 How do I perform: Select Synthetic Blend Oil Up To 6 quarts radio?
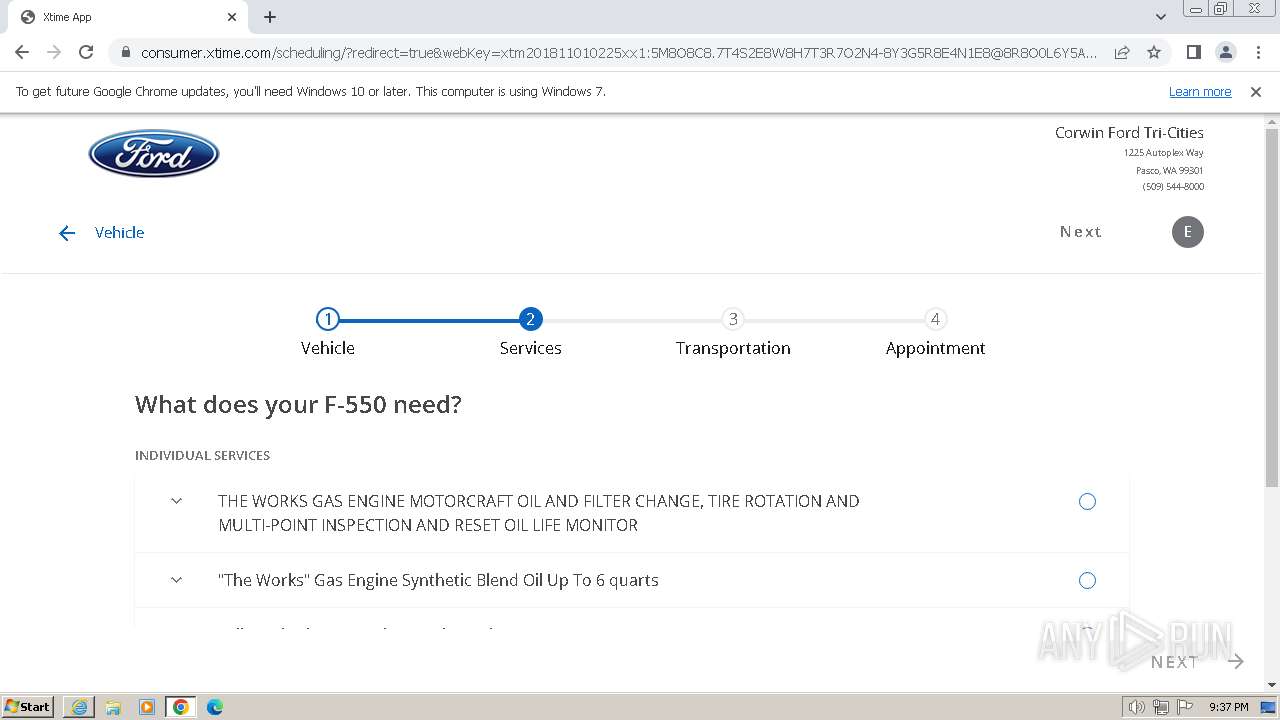[x=1087, y=581]
